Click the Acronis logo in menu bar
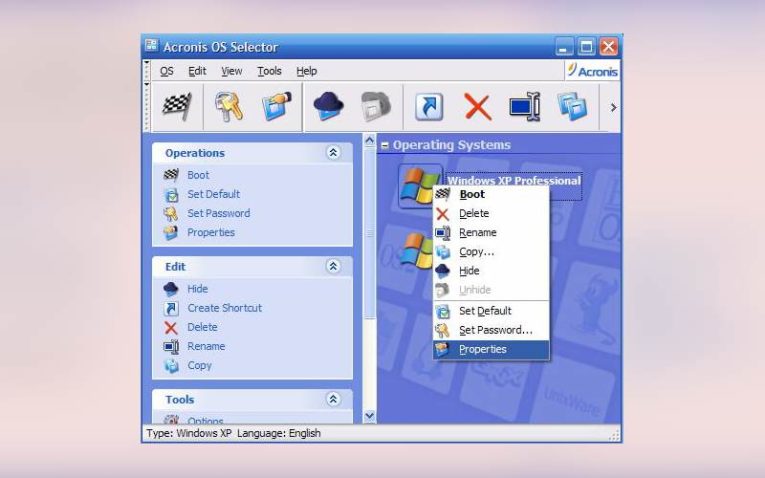This screenshot has width=765, height=478. 592,70
